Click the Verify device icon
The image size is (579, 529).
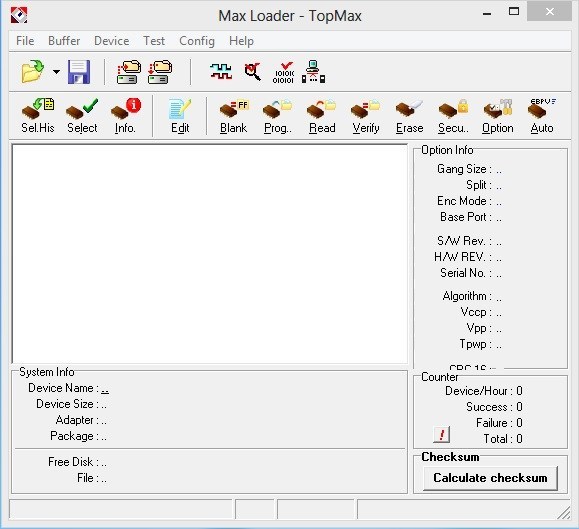(x=366, y=116)
